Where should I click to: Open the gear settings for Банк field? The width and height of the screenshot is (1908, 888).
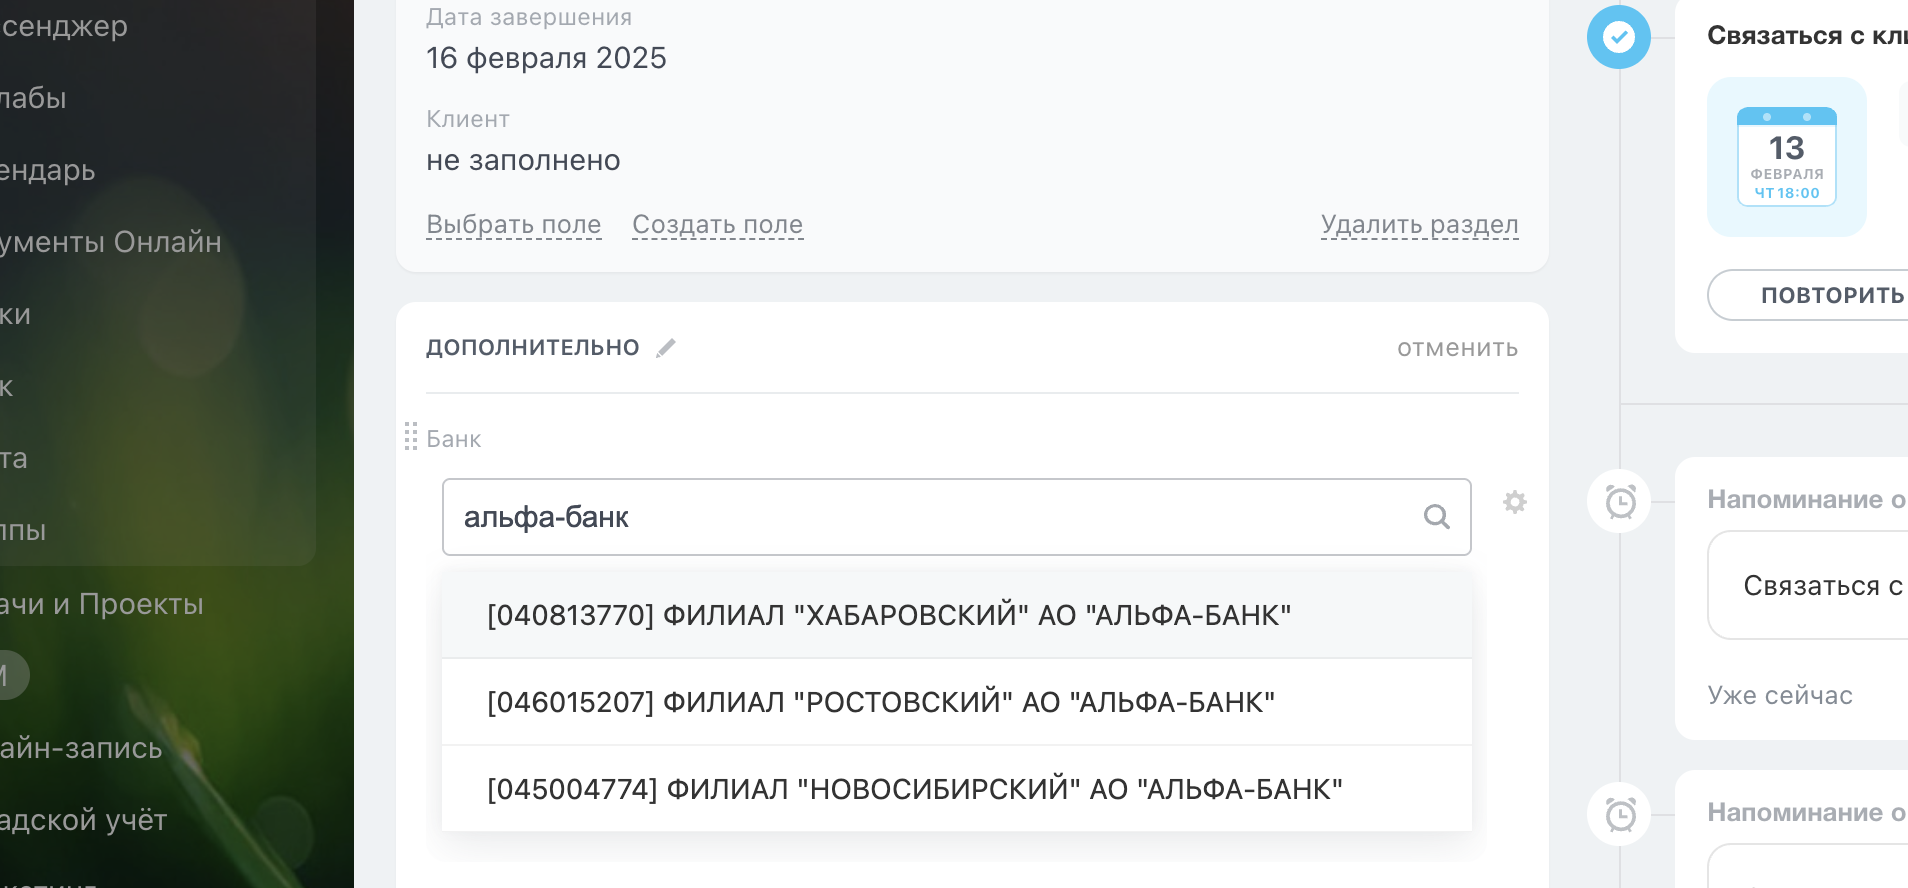(x=1515, y=502)
